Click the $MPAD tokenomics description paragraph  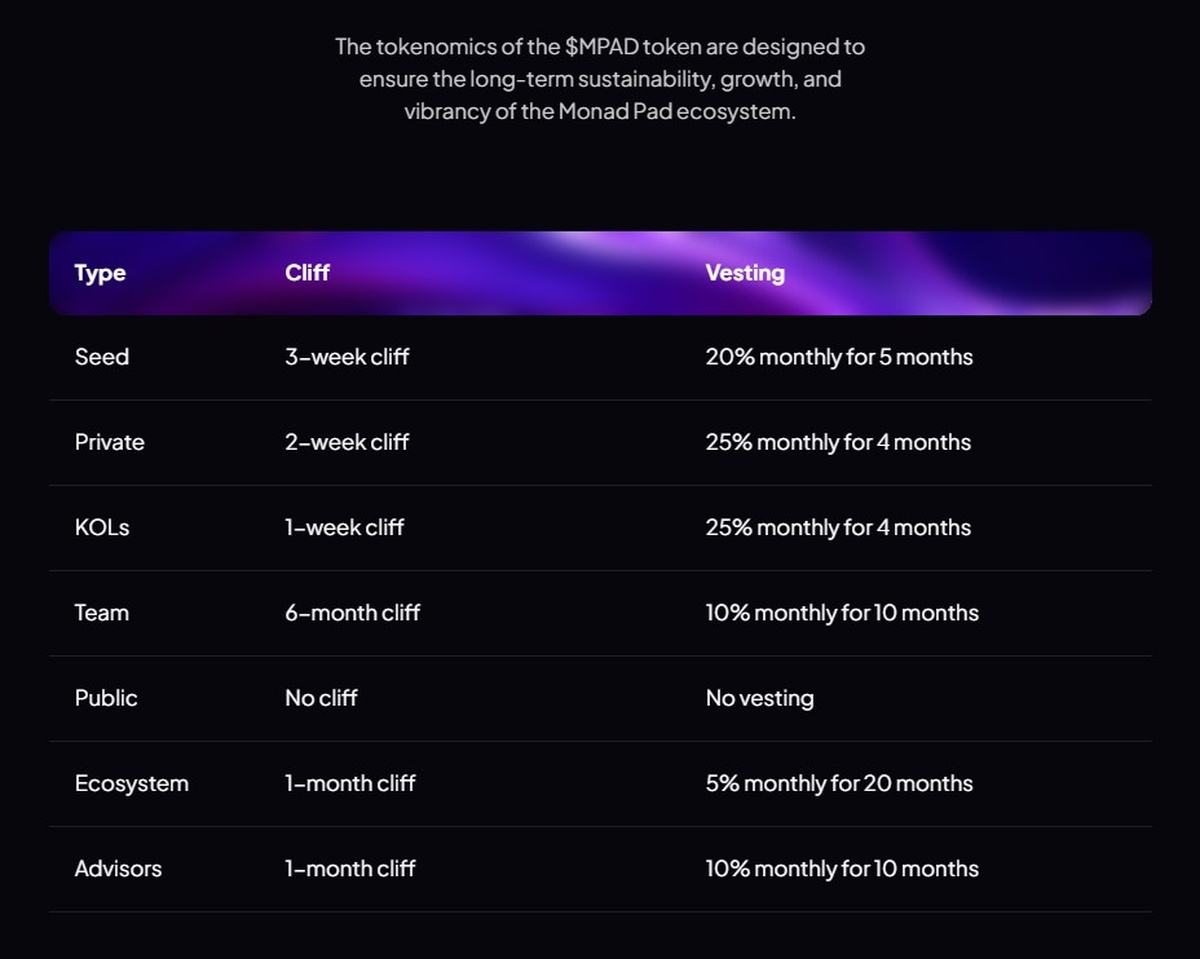[600, 79]
